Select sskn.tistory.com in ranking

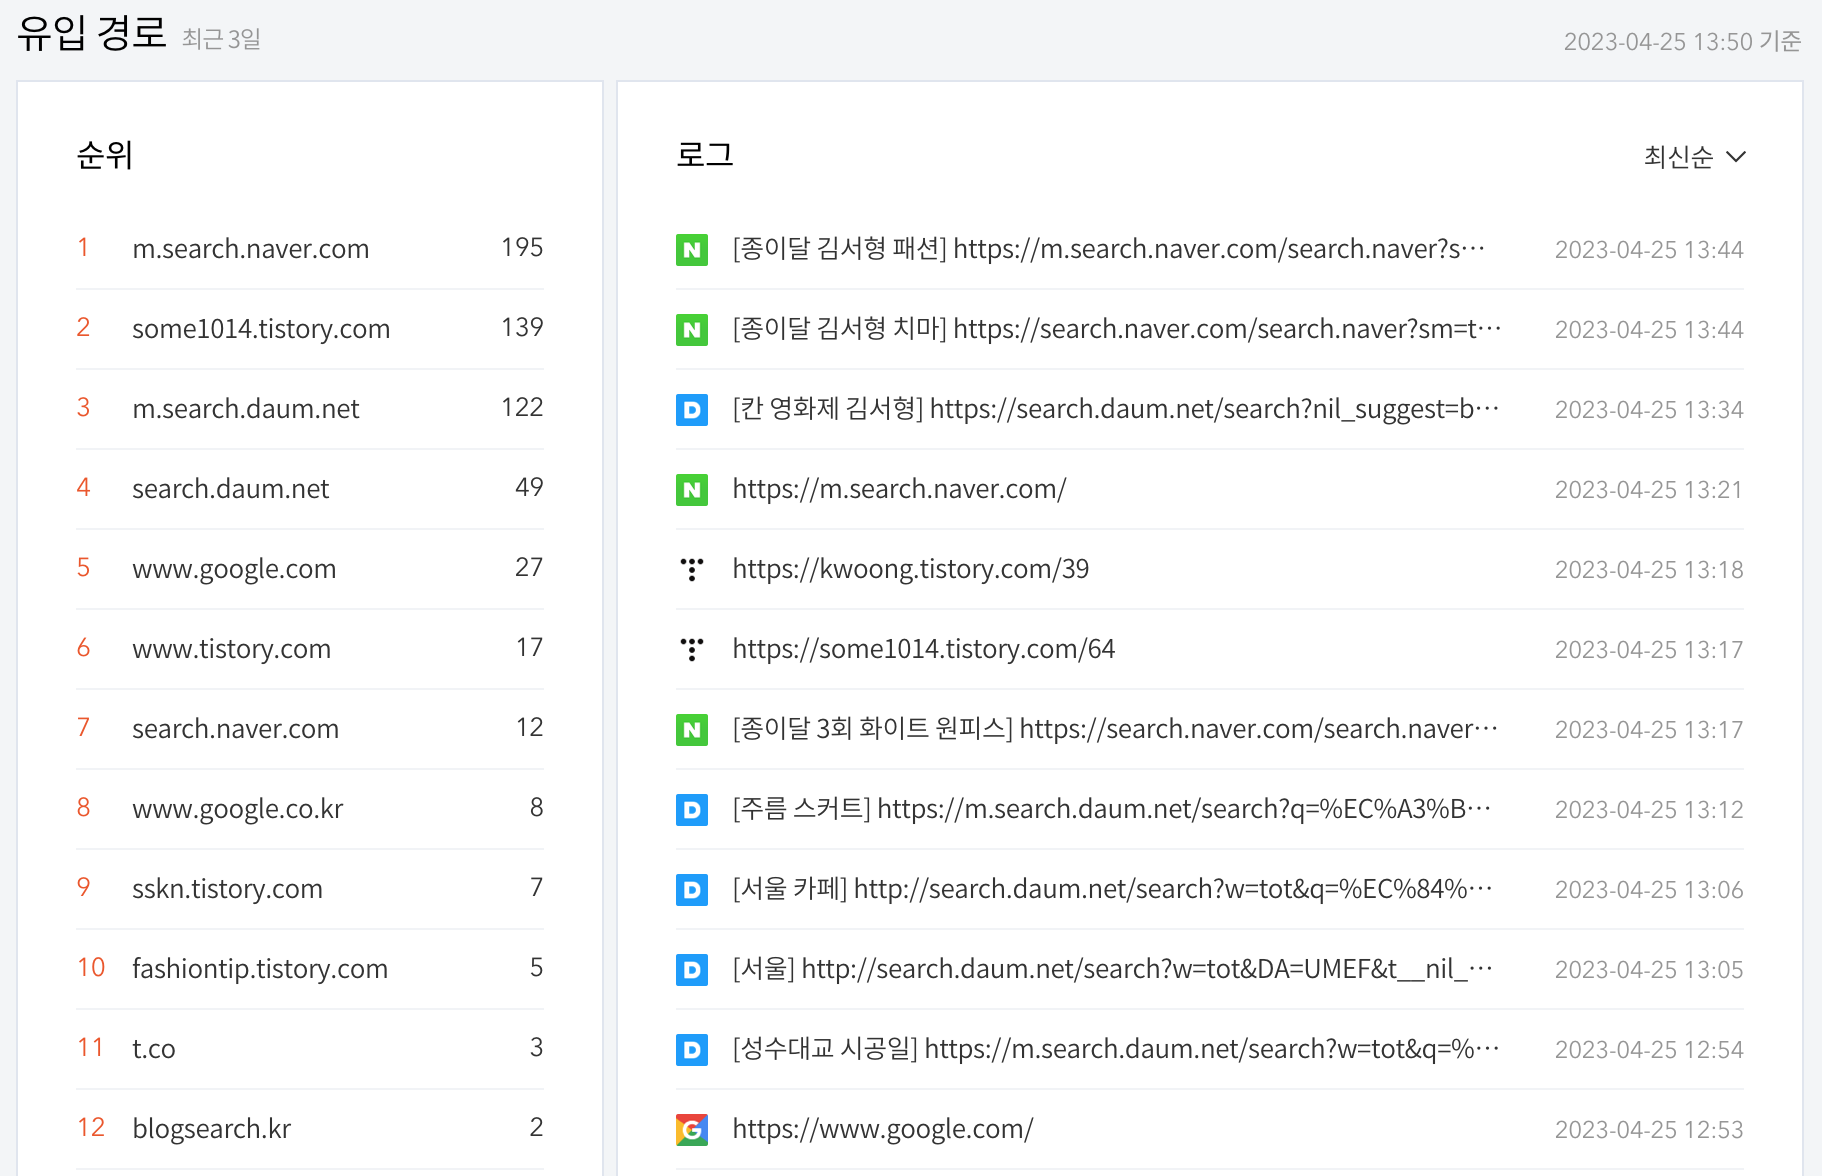coord(228,889)
